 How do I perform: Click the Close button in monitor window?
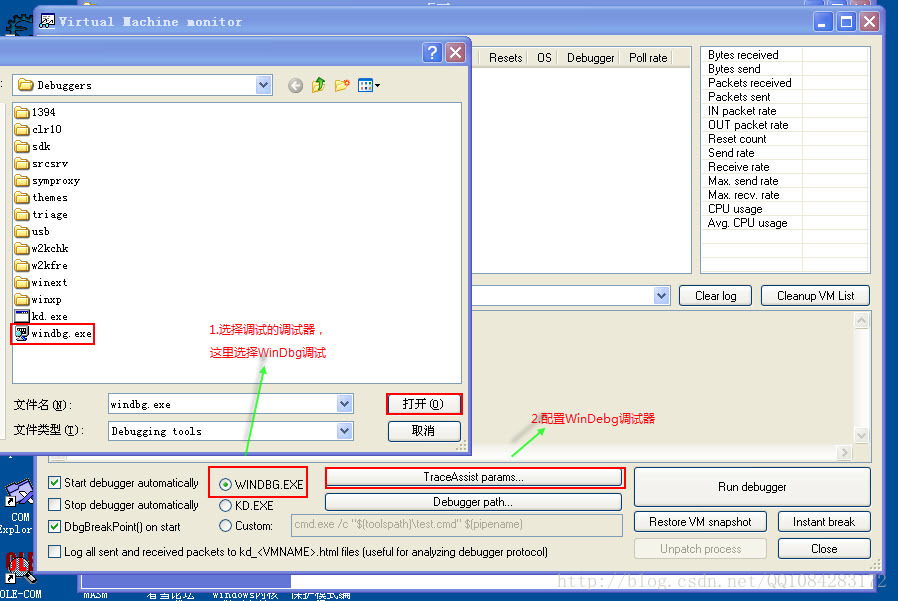[x=824, y=549]
